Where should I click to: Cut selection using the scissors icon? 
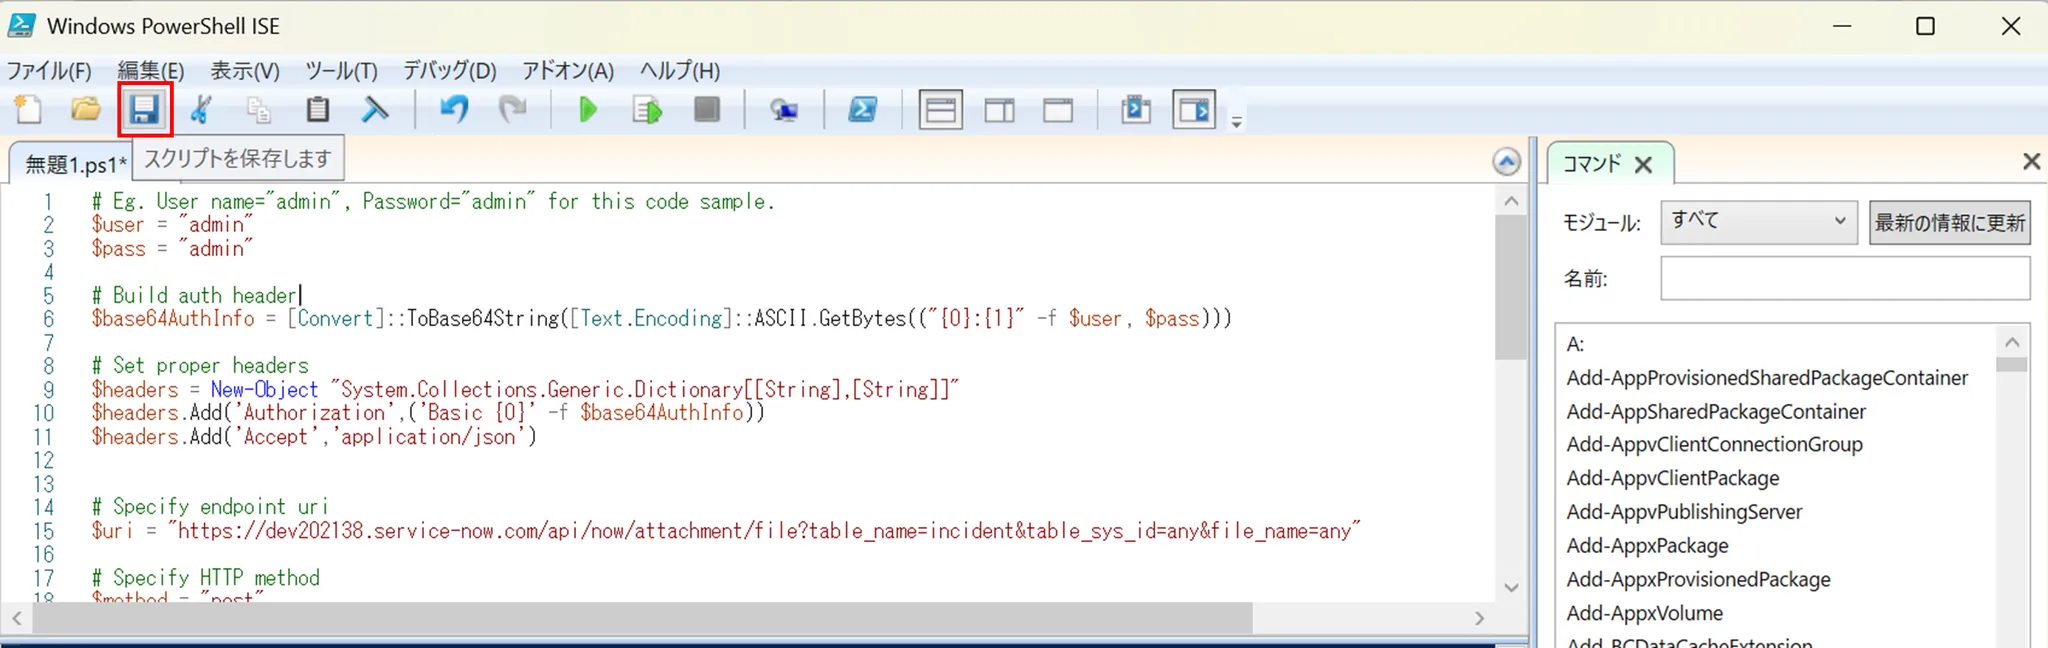(202, 109)
